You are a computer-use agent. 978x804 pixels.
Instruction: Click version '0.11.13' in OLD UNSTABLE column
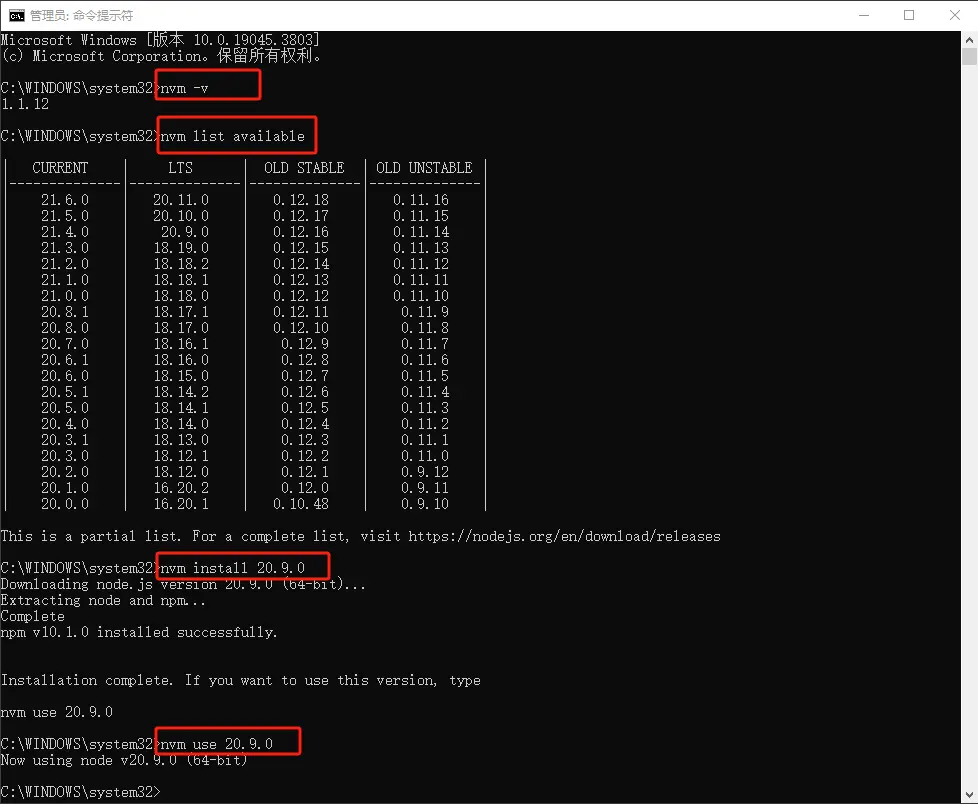[421, 248]
